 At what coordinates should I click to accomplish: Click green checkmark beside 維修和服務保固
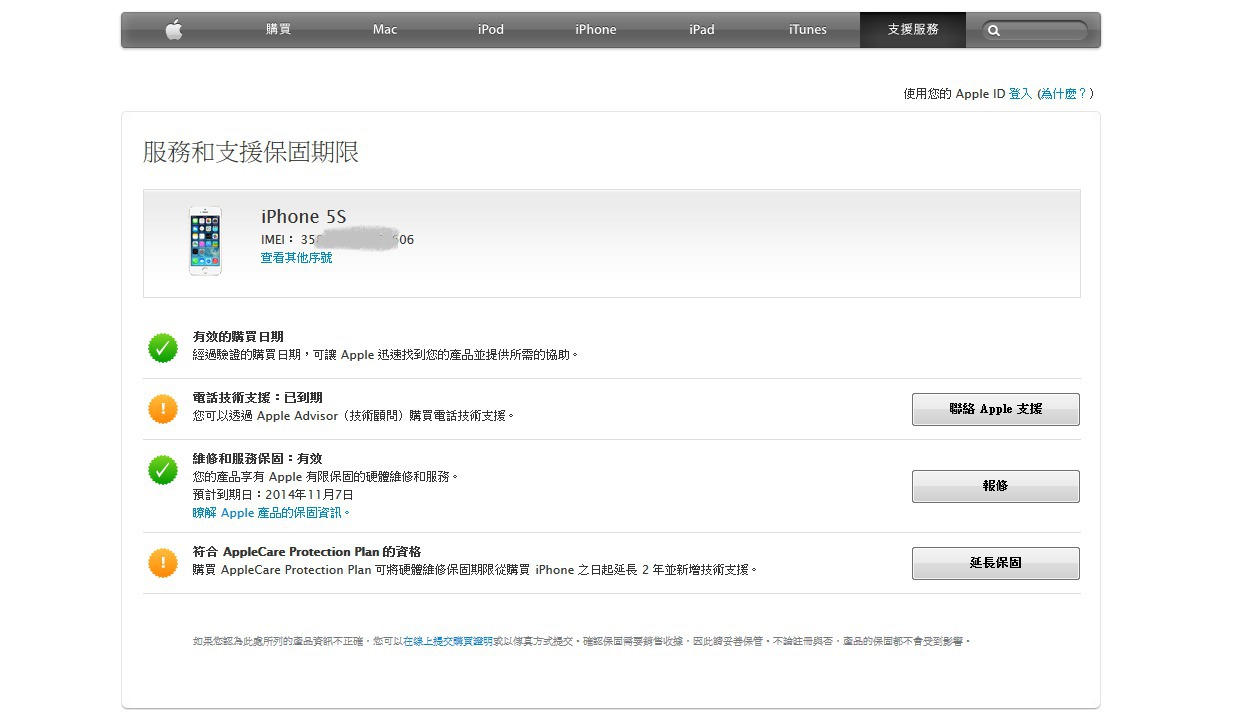(x=163, y=469)
